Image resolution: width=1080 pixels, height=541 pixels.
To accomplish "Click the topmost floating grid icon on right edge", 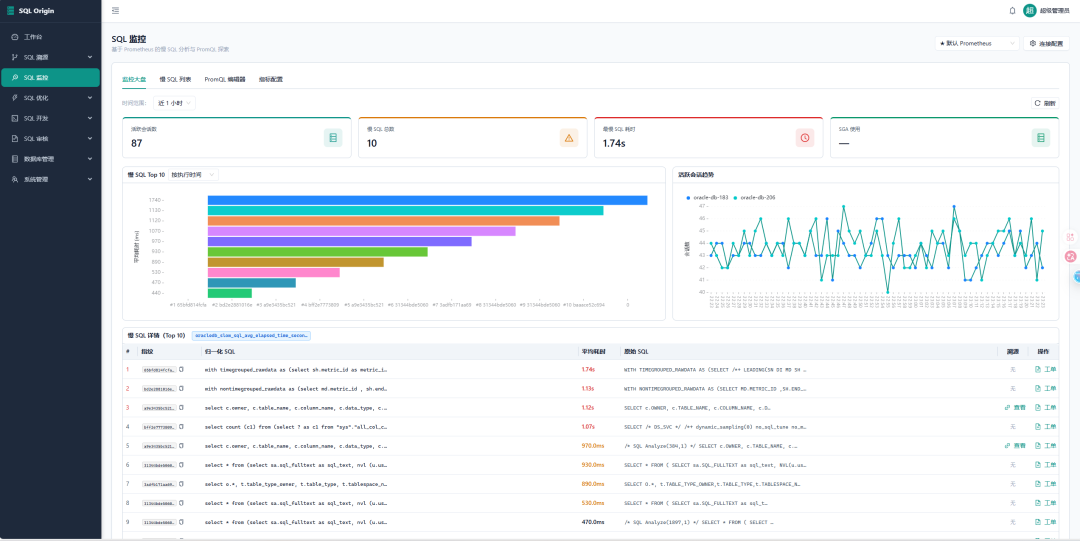I will point(1070,236).
